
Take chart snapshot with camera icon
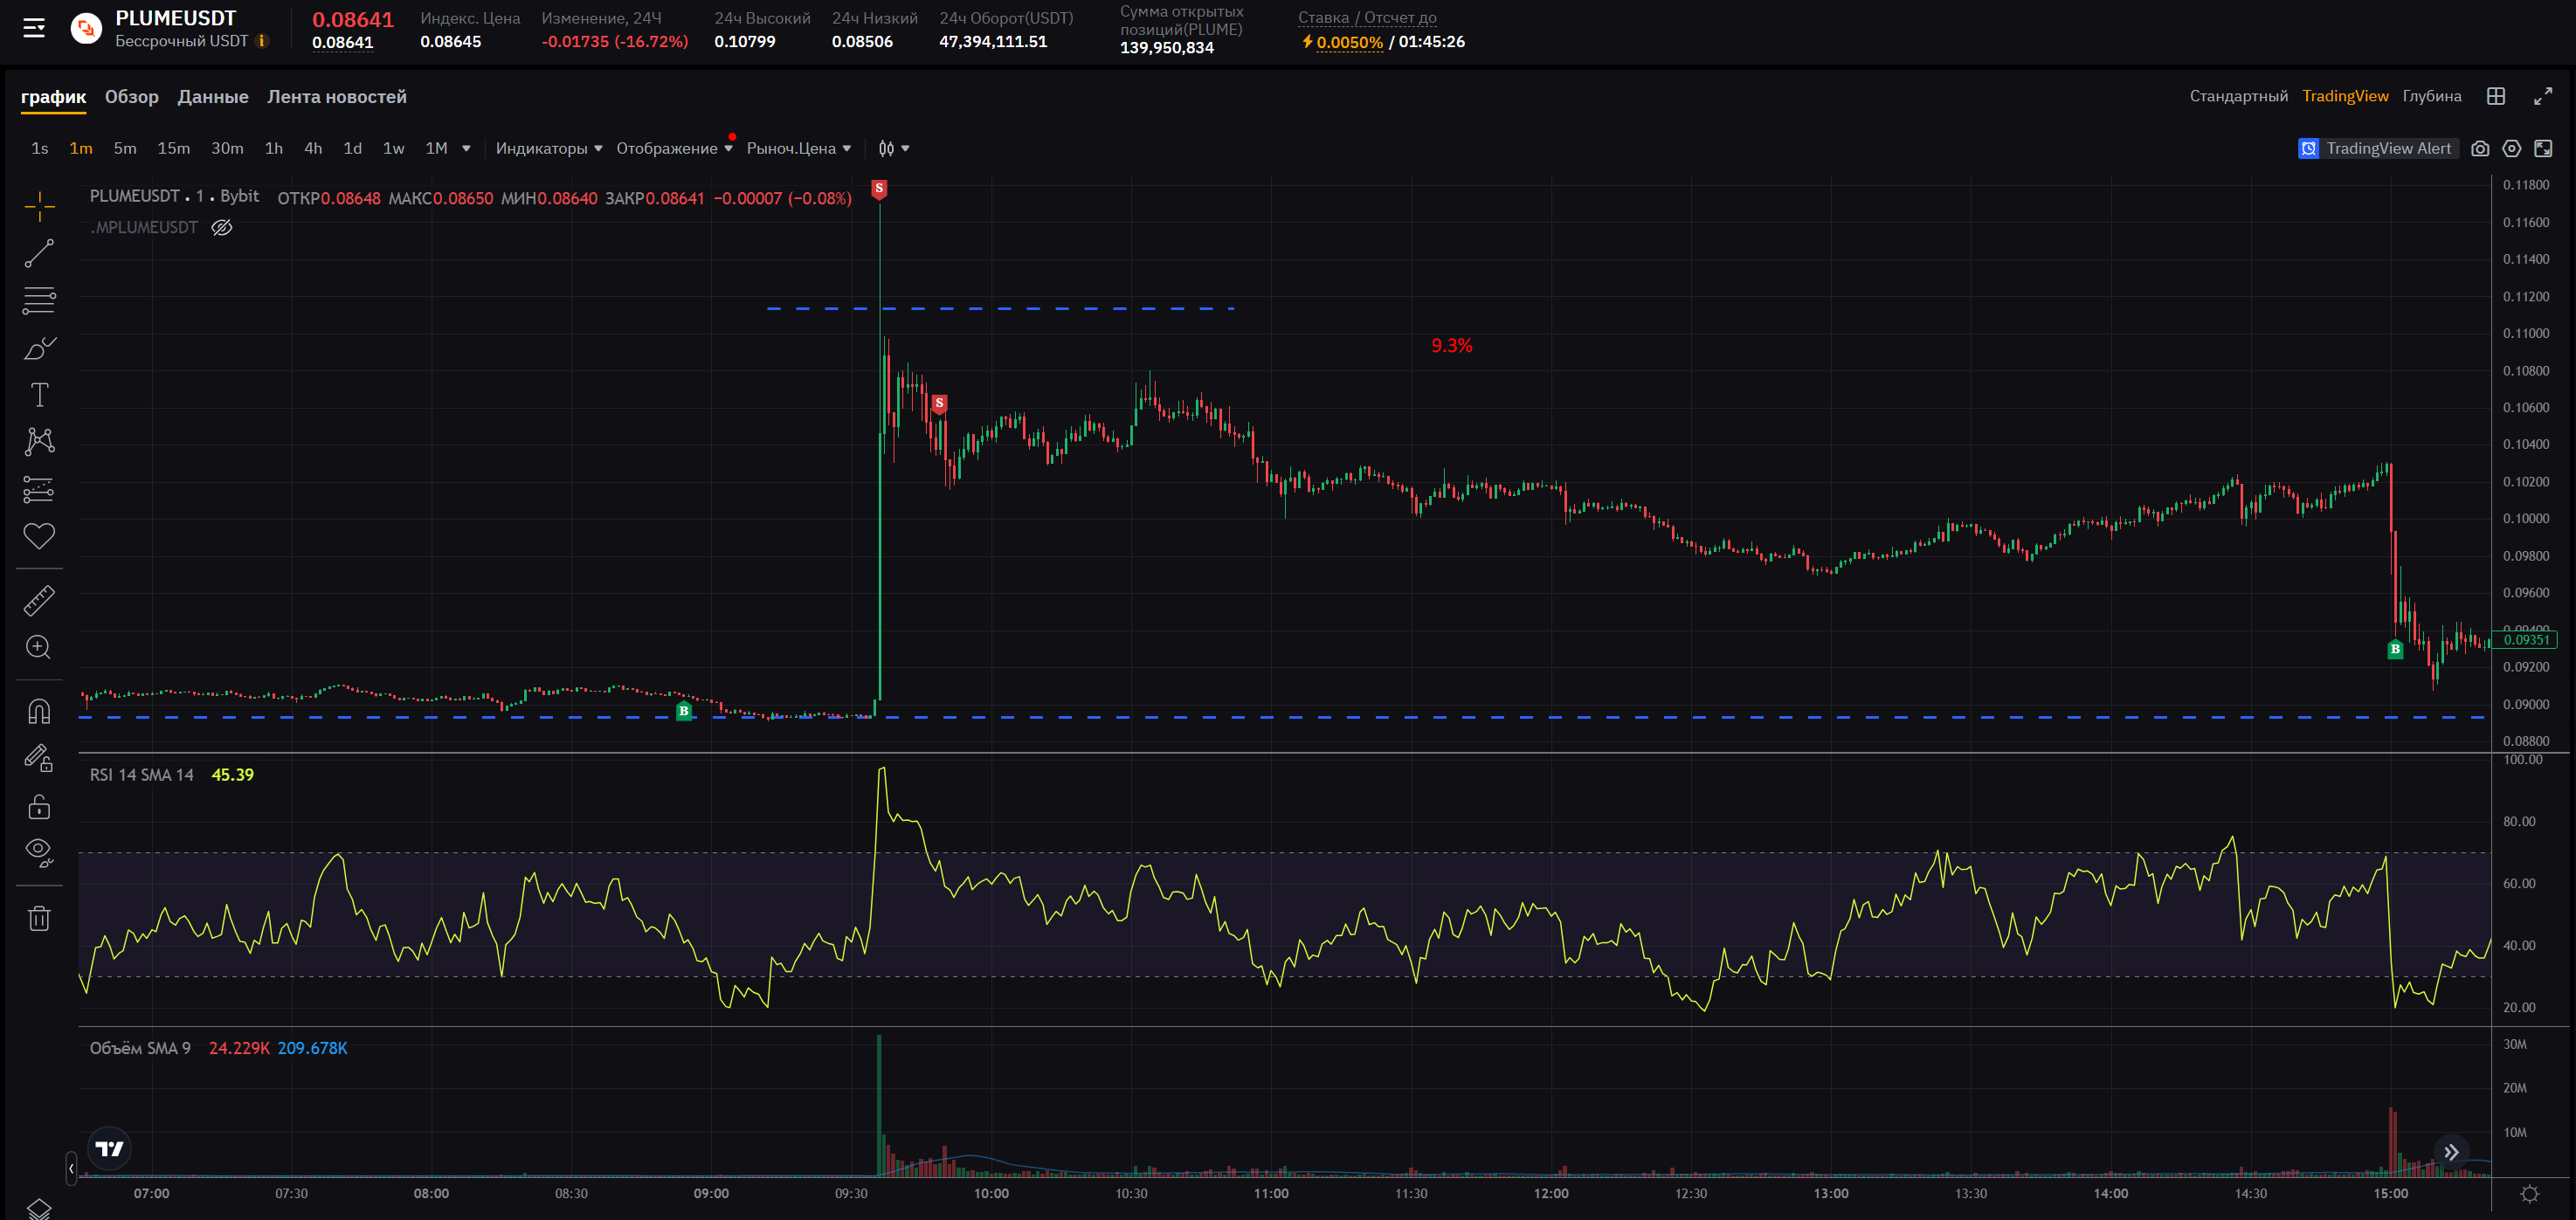(2480, 149)
